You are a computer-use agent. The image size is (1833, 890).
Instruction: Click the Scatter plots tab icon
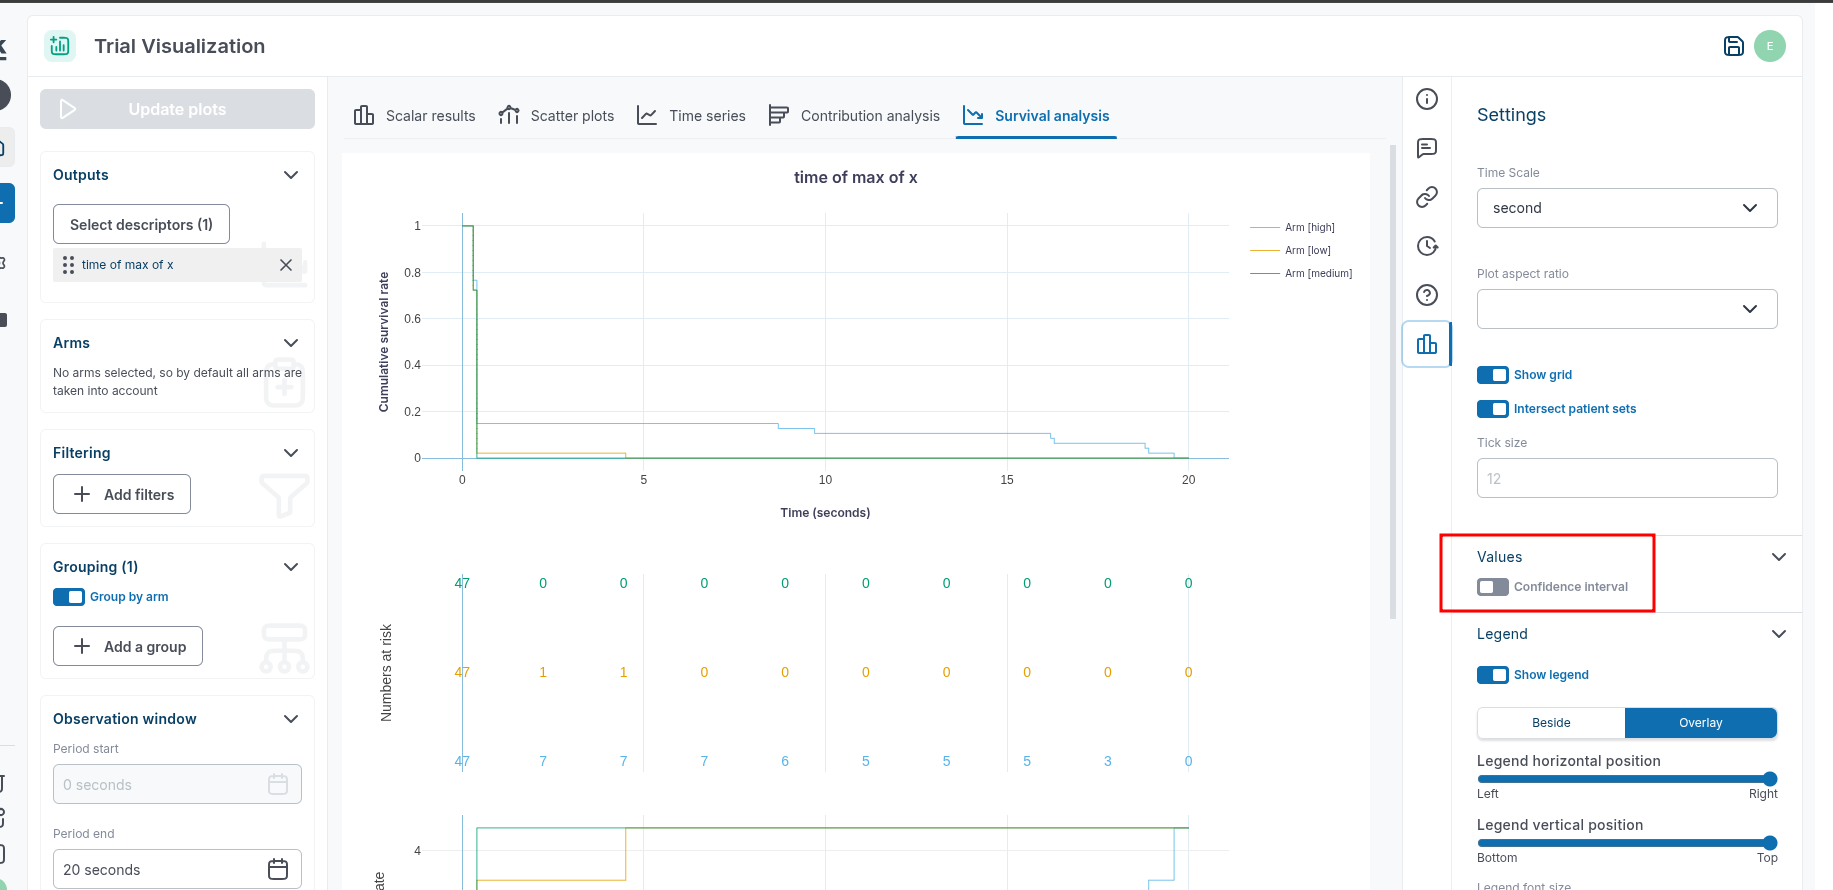[x=509, y=116]
